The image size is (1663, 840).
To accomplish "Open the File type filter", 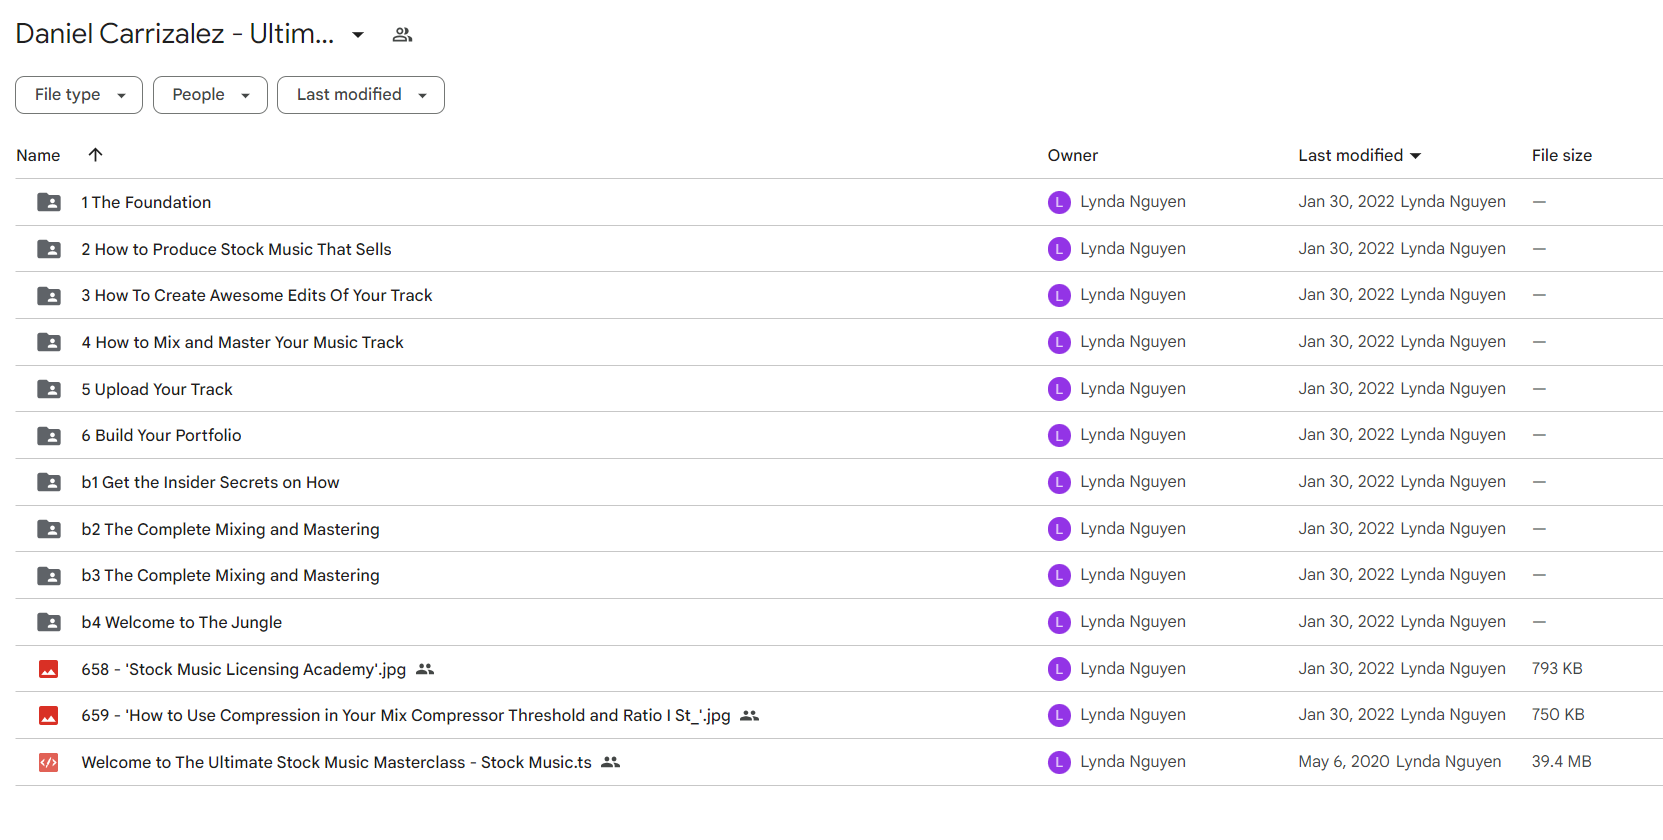I will point(79,95).
